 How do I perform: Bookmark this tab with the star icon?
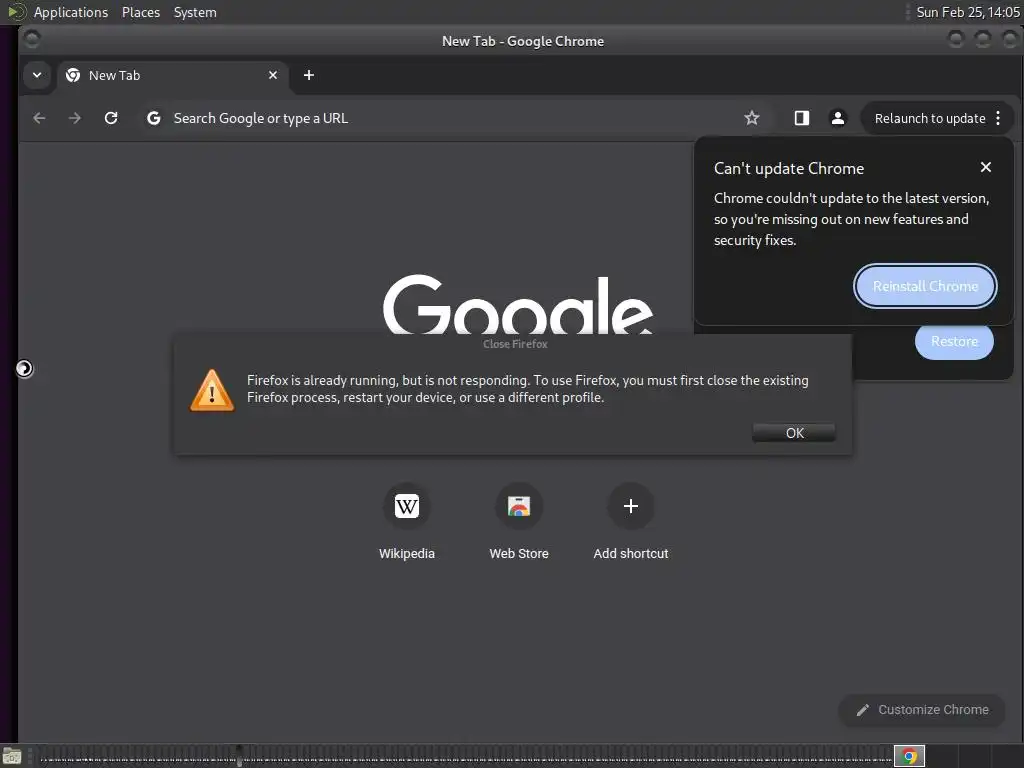752,118
